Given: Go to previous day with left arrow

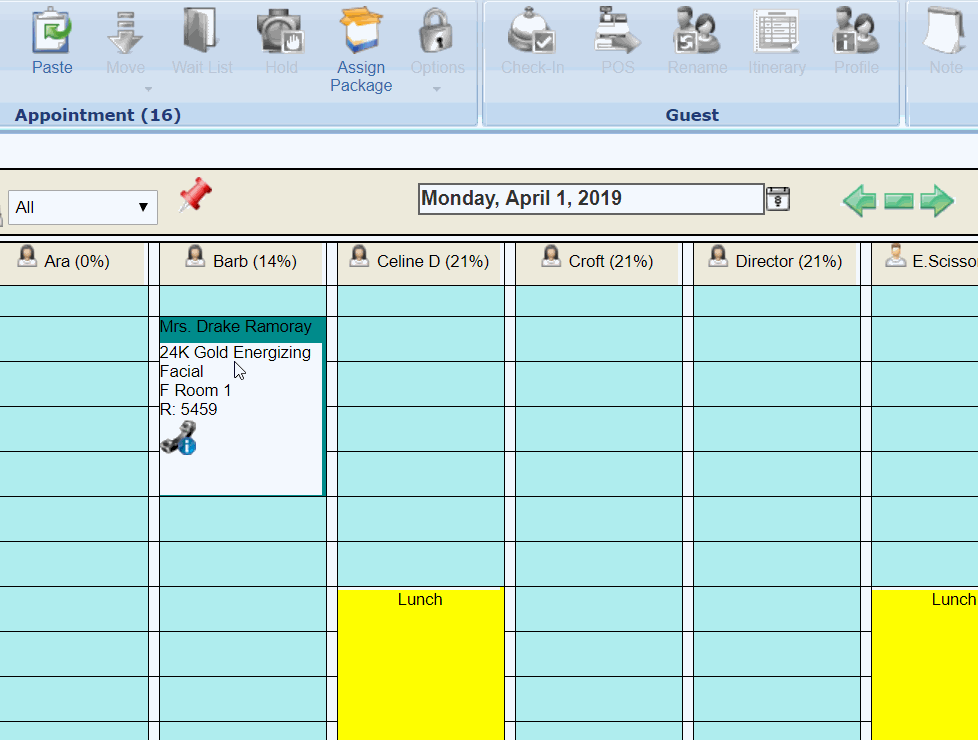Looking at the screenshot, I should [859, 201].
